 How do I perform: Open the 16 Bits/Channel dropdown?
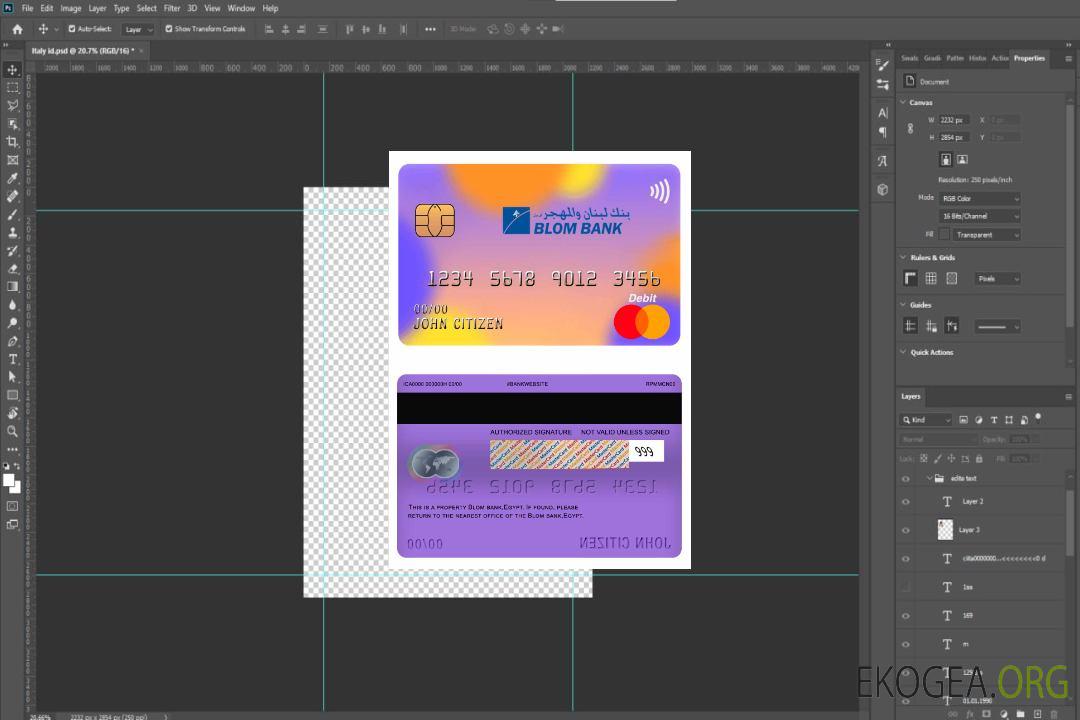tap(979, 216)
